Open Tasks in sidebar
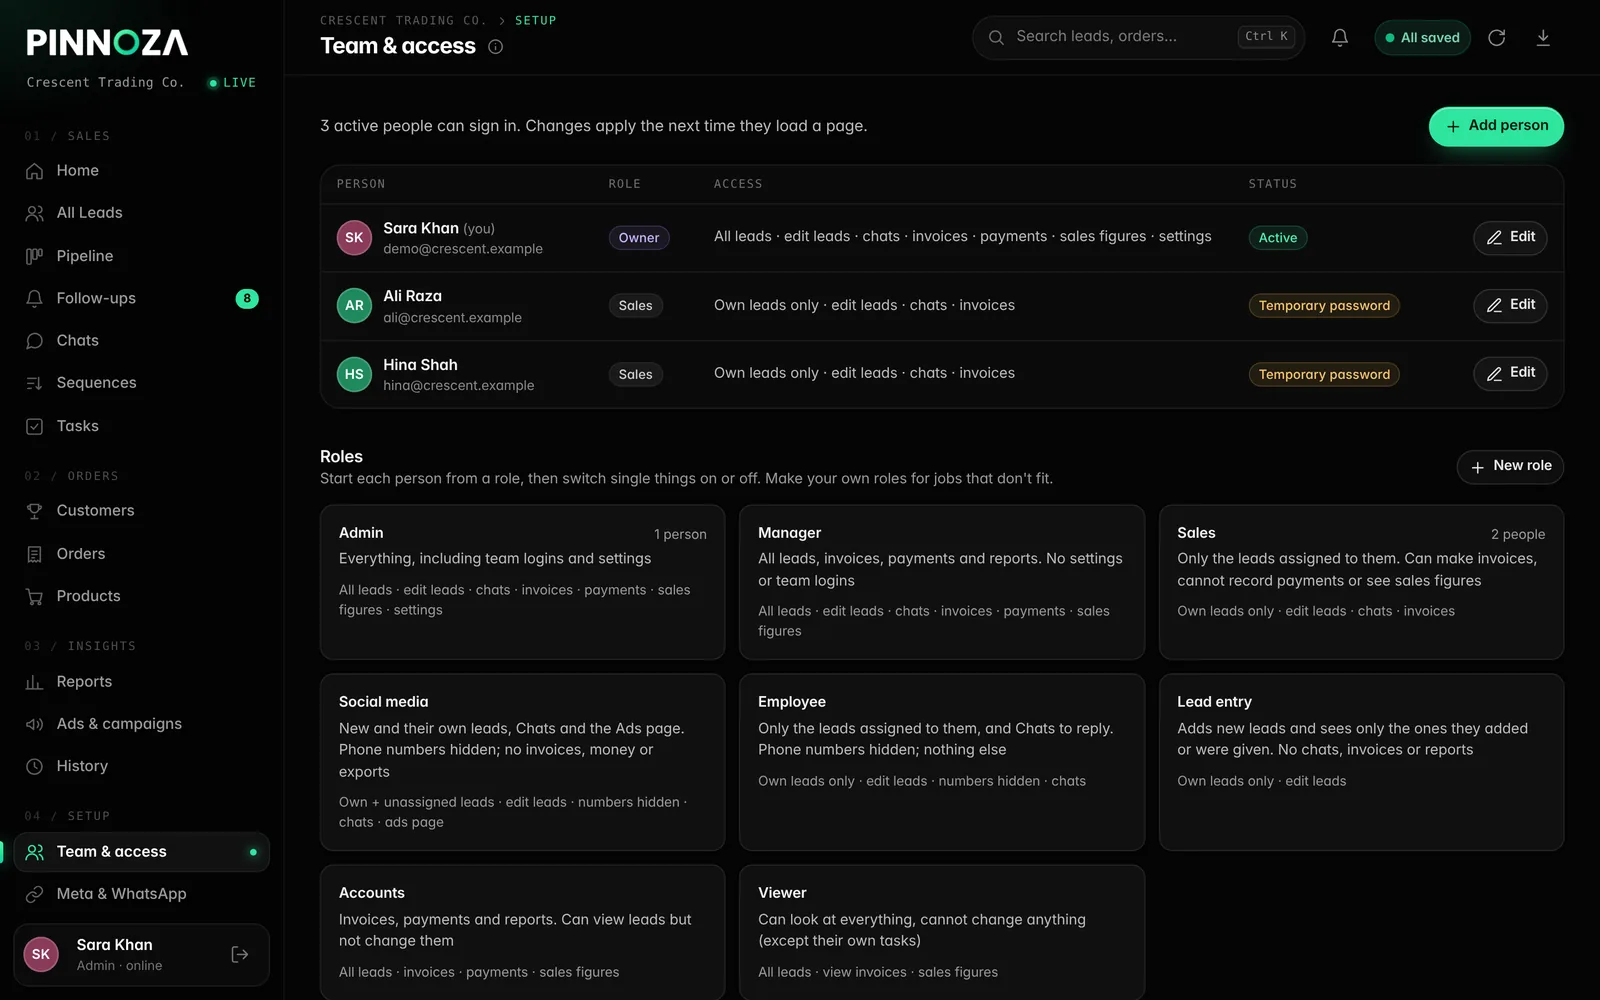 [141, 426]
